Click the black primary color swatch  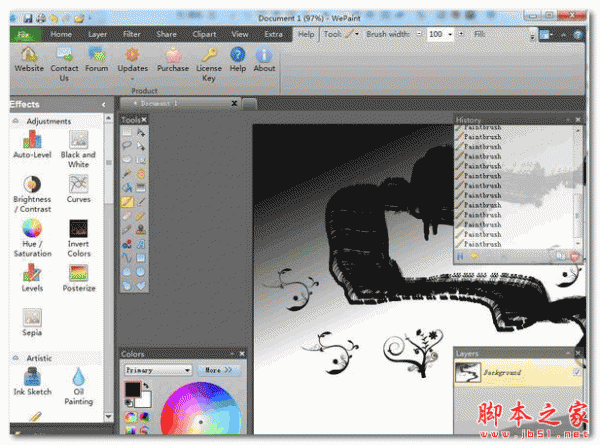pyautogui.click(x=132, y=390)
